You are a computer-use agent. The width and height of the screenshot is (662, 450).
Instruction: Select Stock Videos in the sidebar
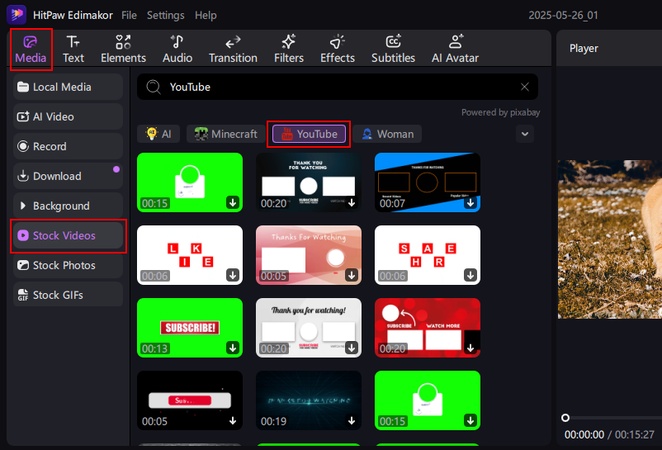68,236
